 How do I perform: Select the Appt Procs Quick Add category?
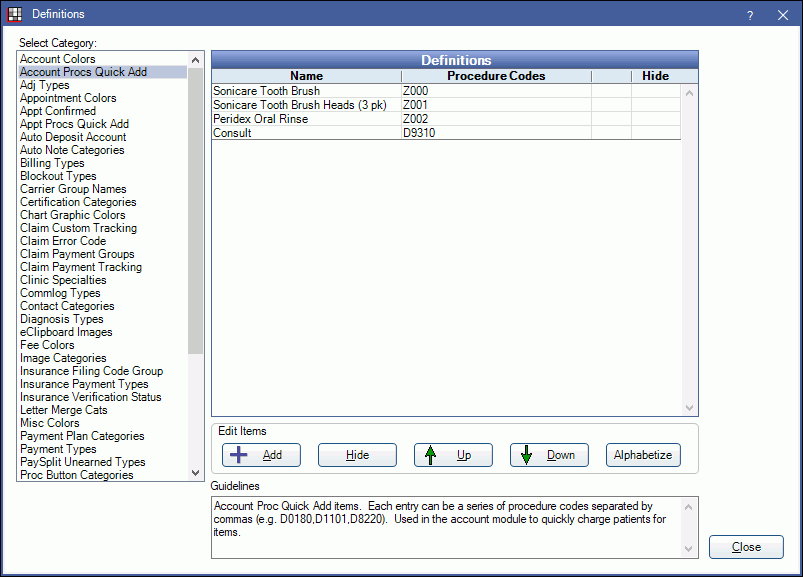(x=102, y=124)
